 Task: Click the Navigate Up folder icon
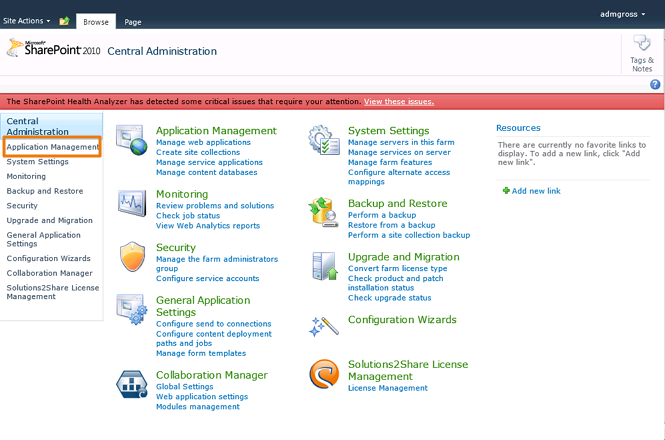click(64, 21)
